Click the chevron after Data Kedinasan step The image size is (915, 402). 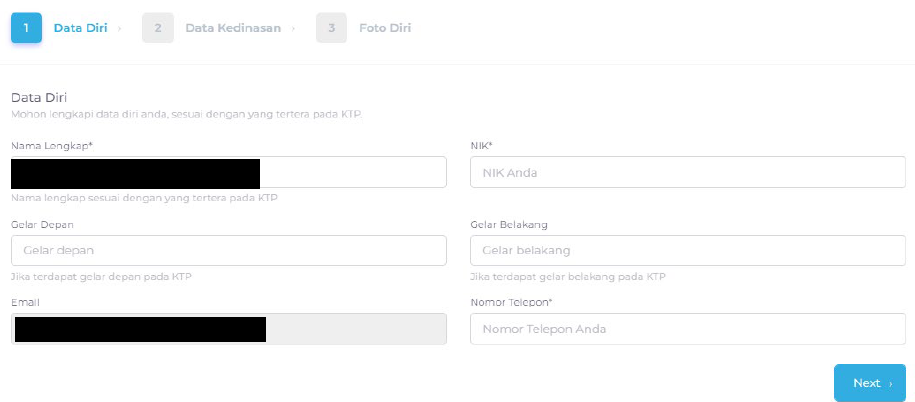click(293, 28)
